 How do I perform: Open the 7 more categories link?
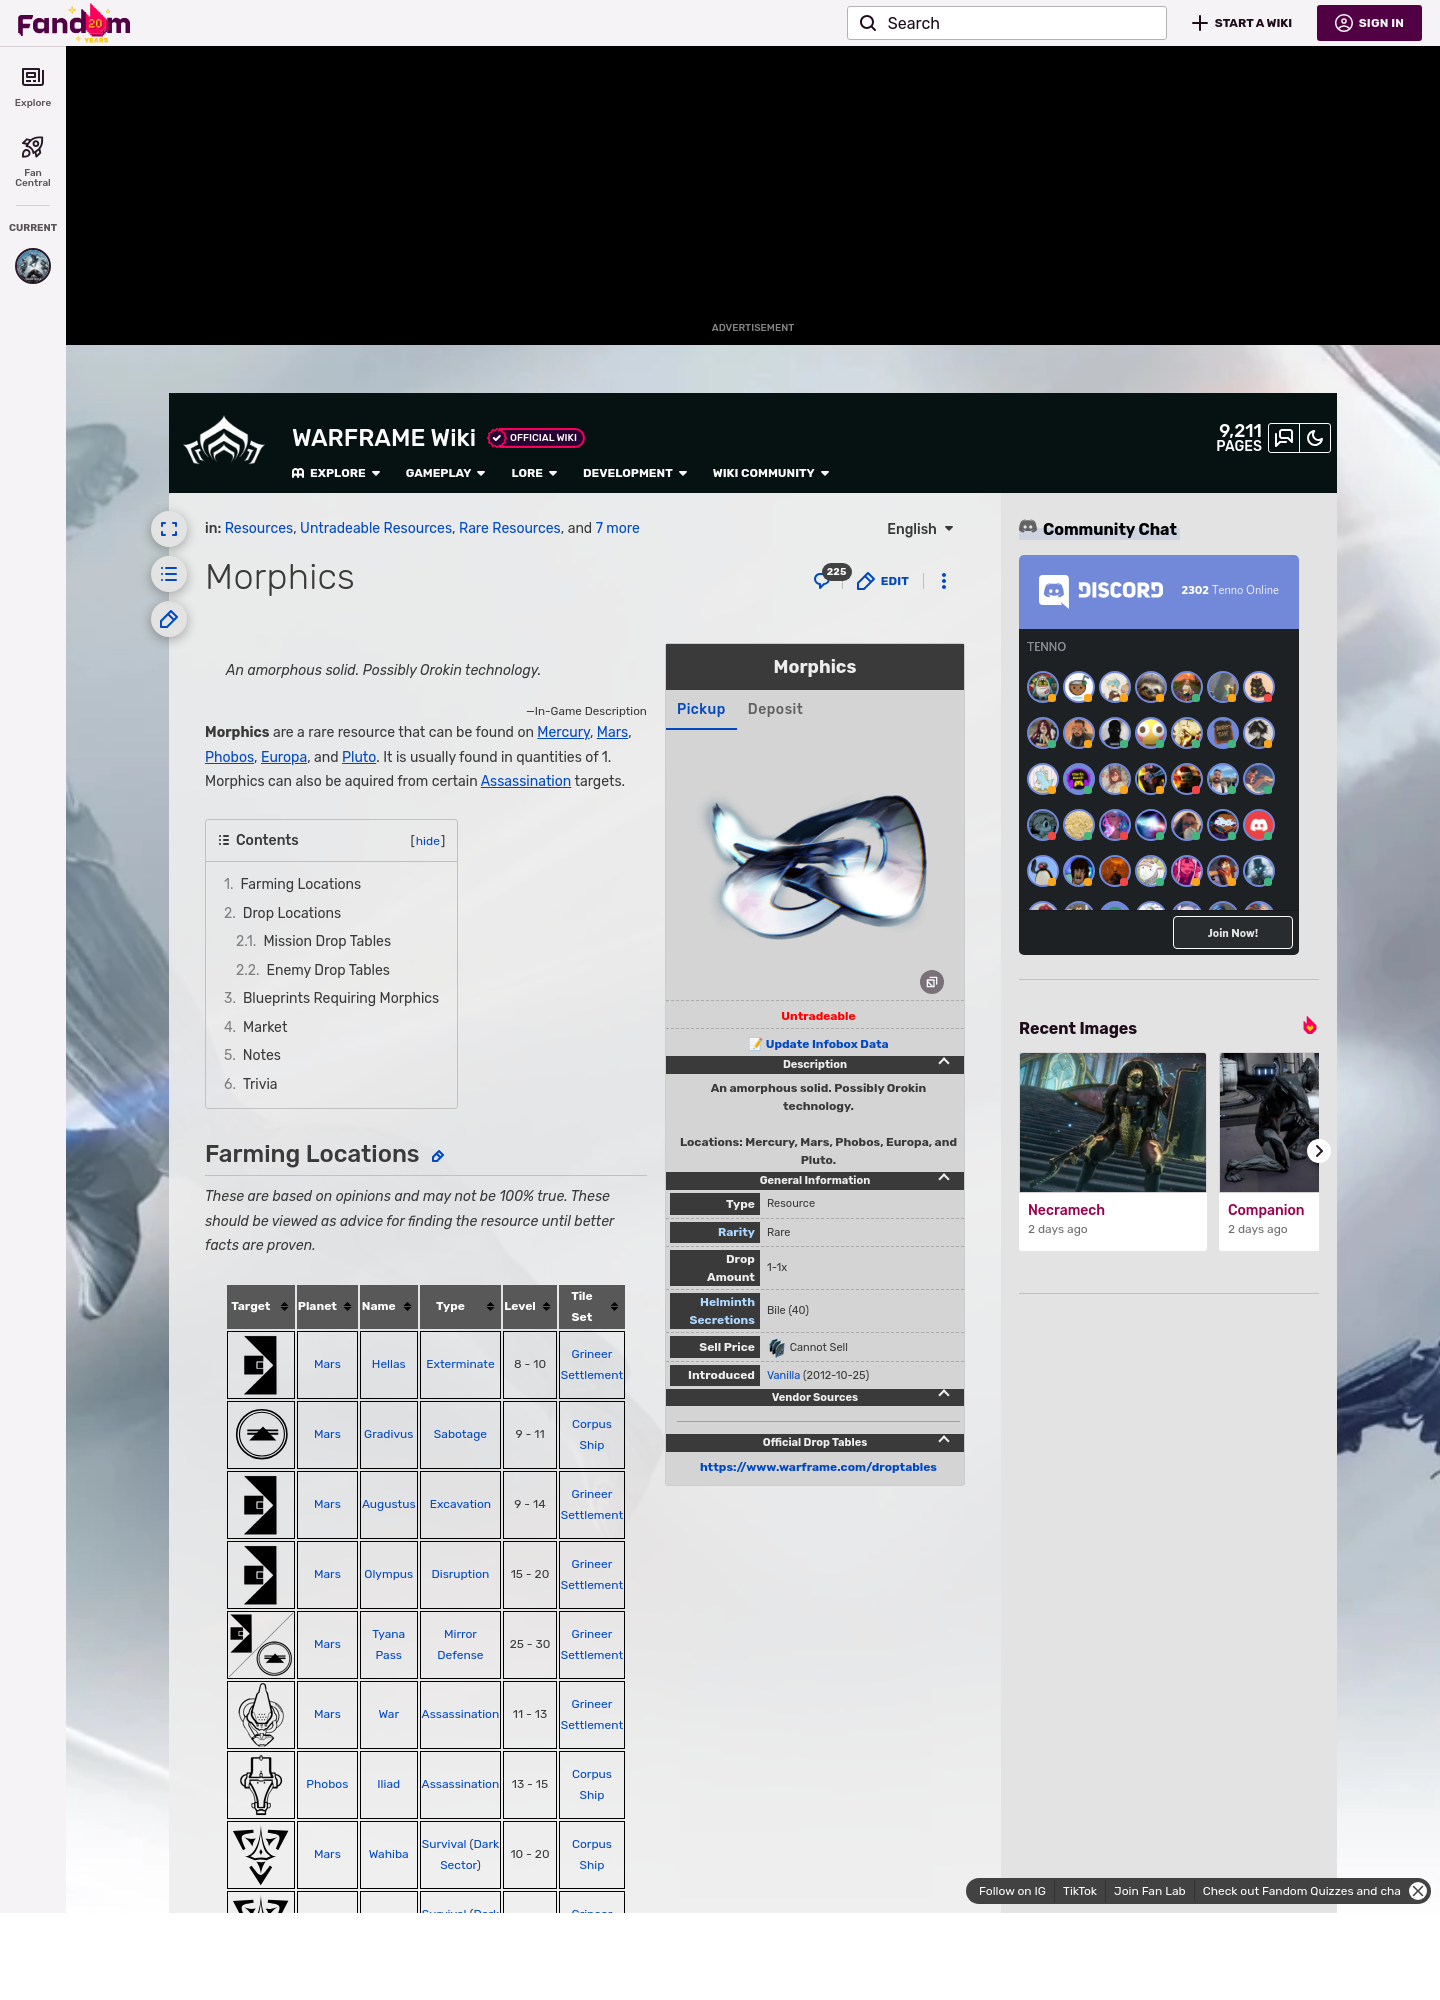tap(617, 528)
